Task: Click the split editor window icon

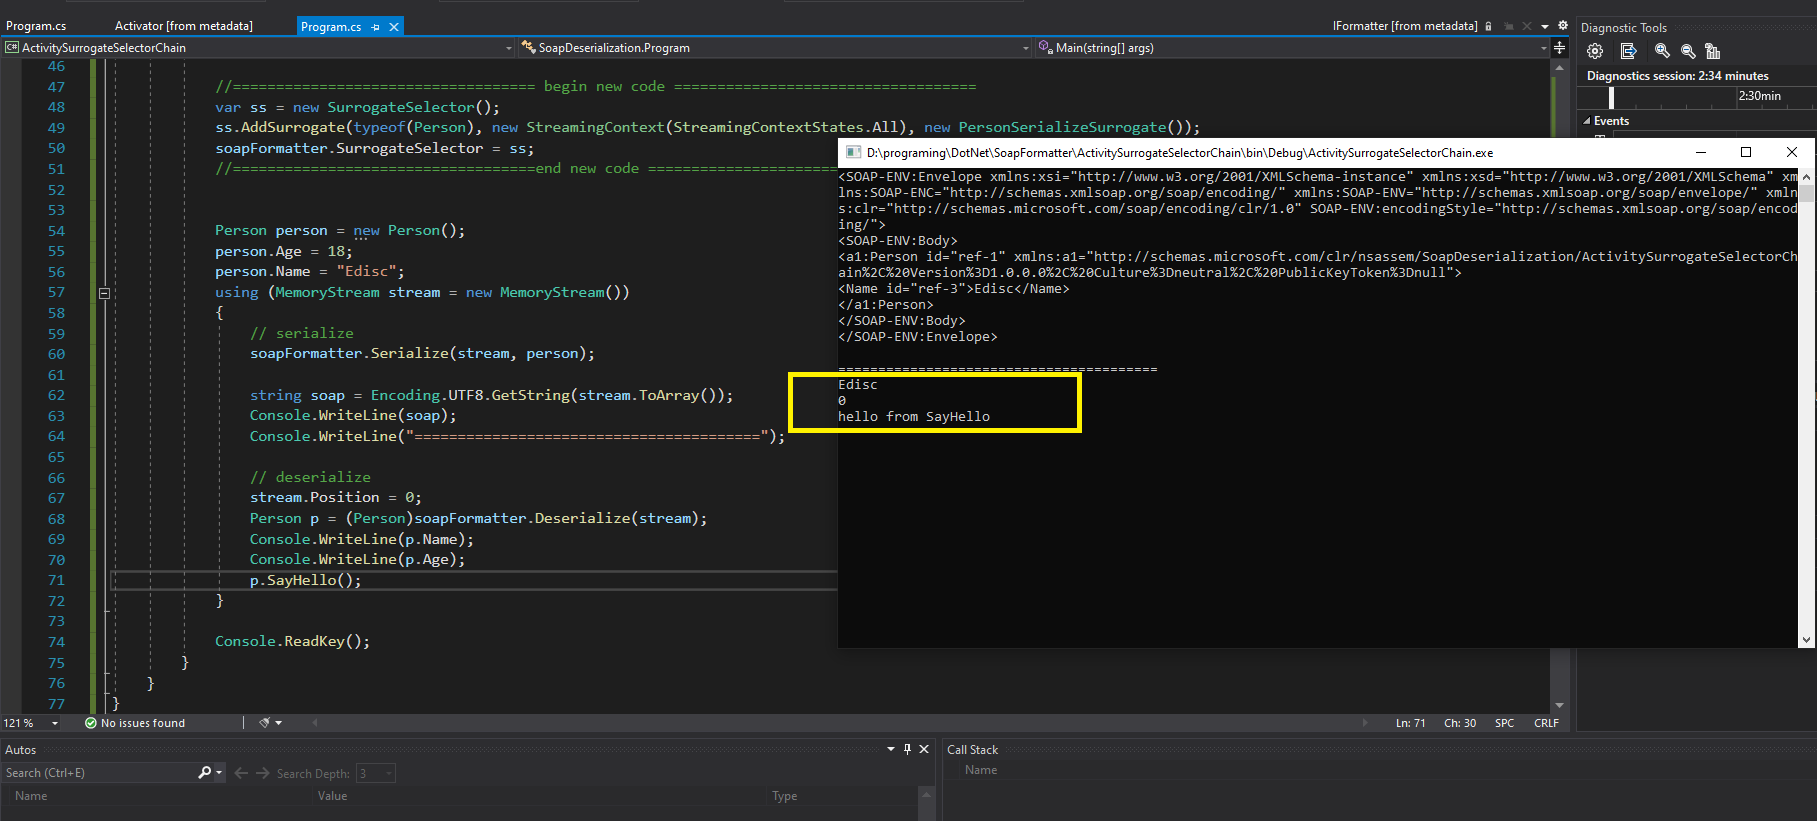Action: click(x=1559, y=47)
